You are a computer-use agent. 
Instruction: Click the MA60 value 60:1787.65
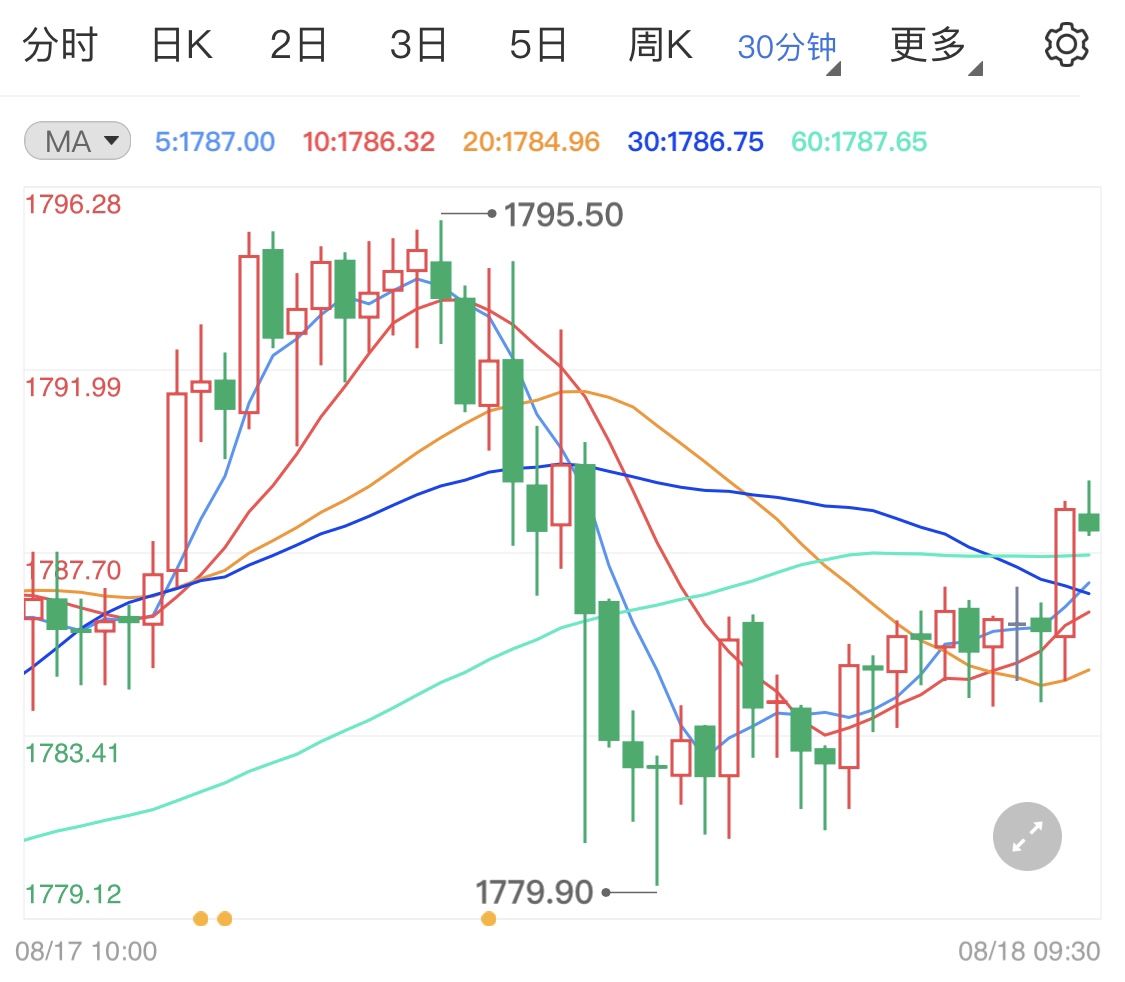click(x=859, y=142)
